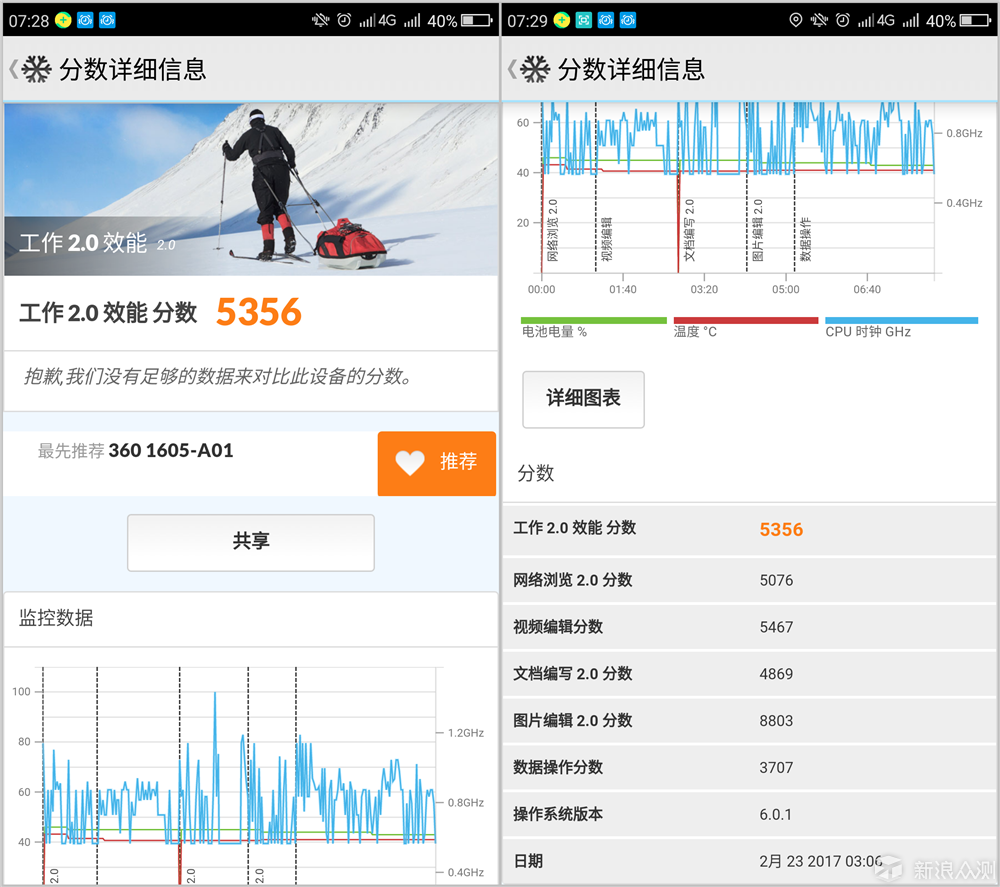The height and width of the screenshot is (887, 1000).
Task: Tap the 共享 share button
Action: click(x=251, y=543)
